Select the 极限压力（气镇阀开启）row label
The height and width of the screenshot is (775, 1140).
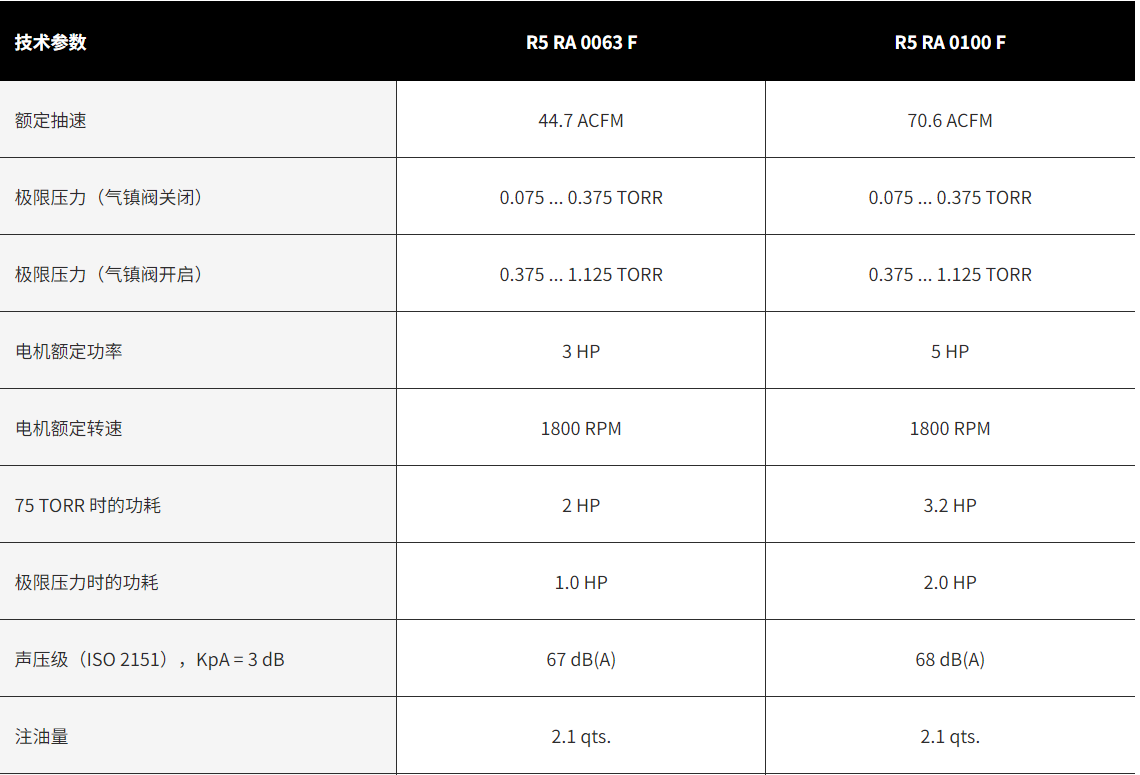110,274
